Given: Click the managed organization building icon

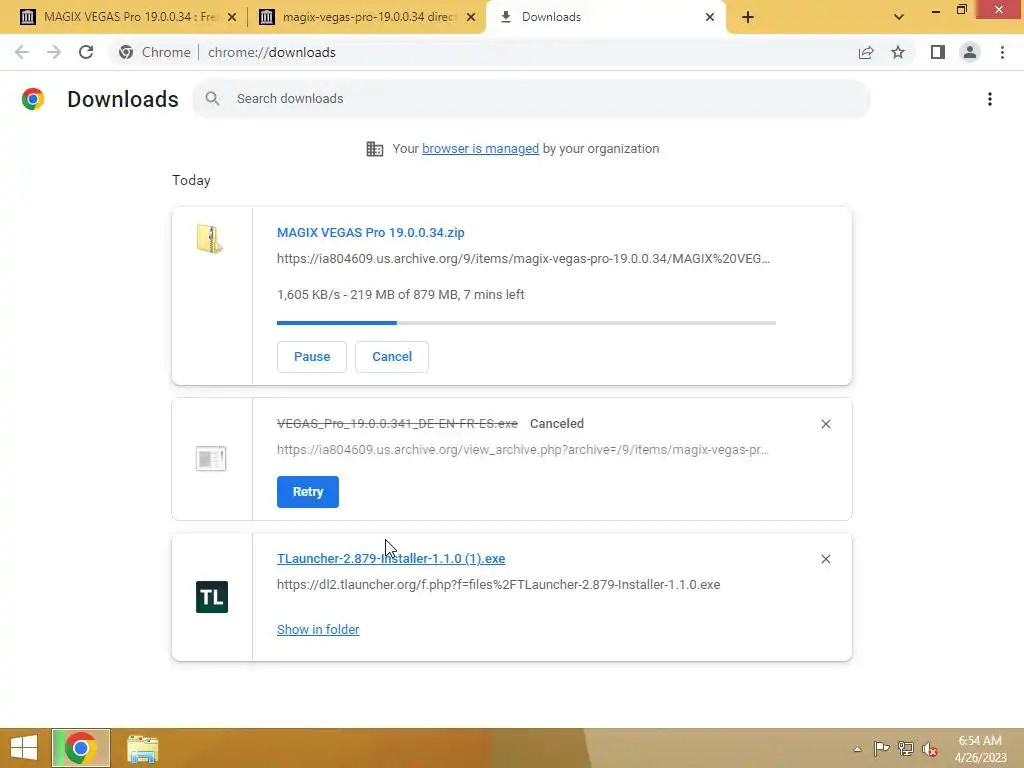Looking at the screenshot, I should click(x=375, y=149).
